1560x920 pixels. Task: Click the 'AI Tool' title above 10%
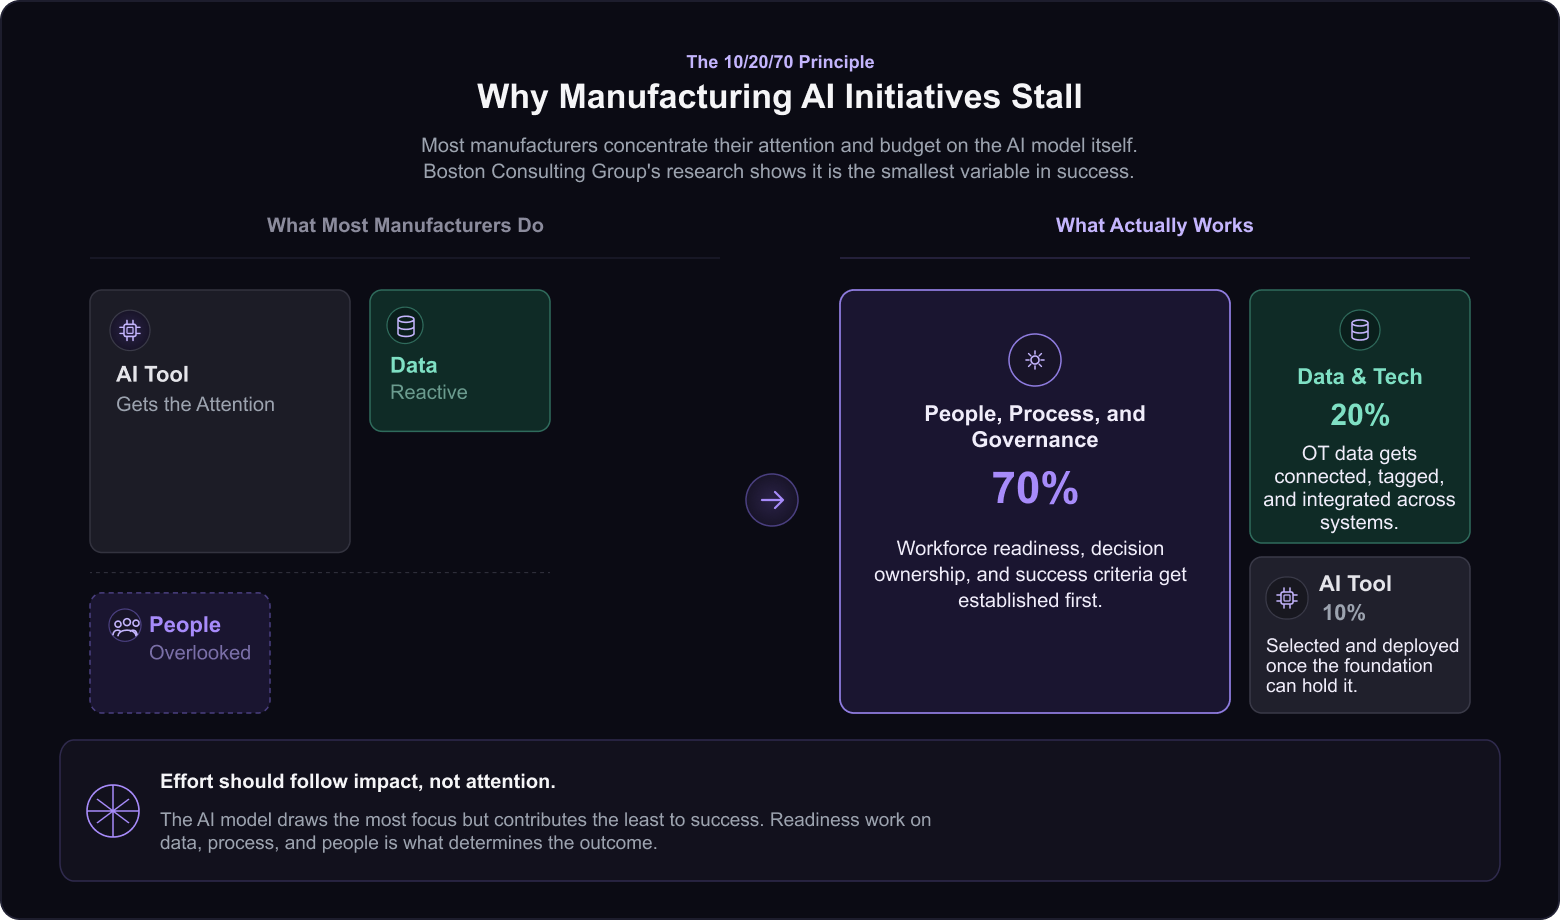[x=1355, y=583]
